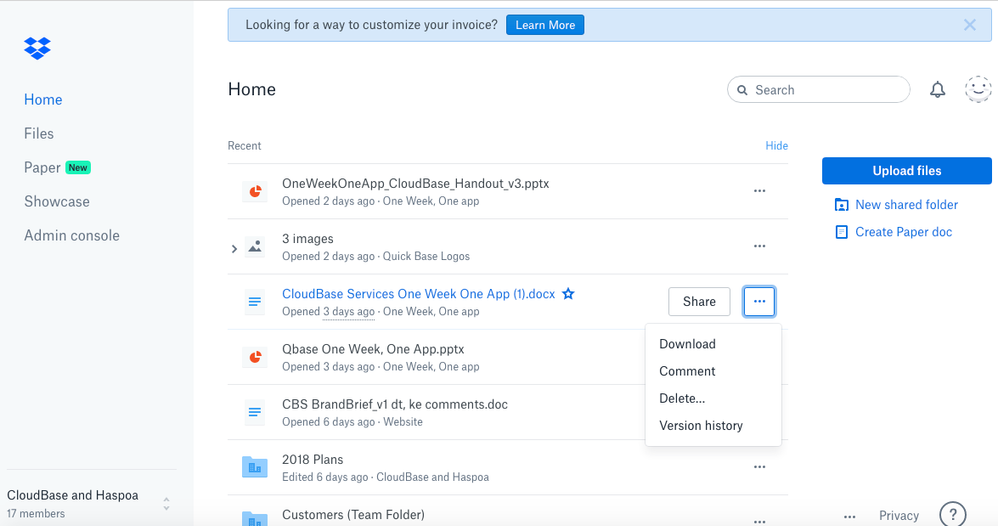Open Showcase in the sidebar

57,202
